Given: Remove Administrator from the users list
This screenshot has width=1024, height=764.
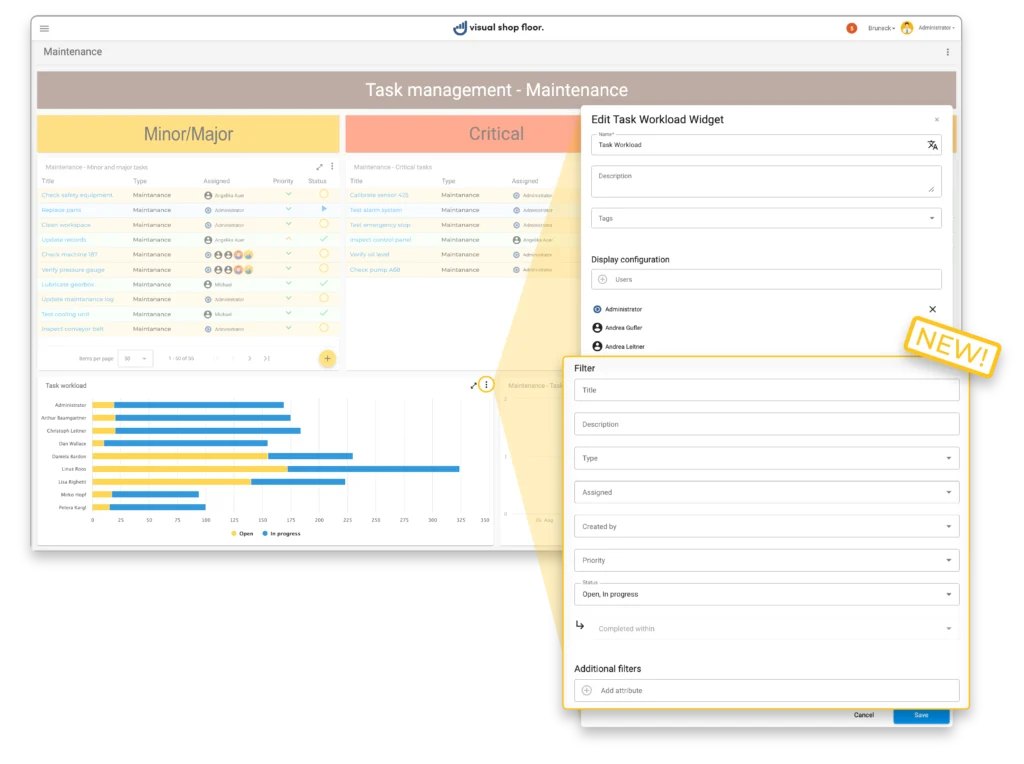Looking at the screenshot, I should [x=932, y=310].
